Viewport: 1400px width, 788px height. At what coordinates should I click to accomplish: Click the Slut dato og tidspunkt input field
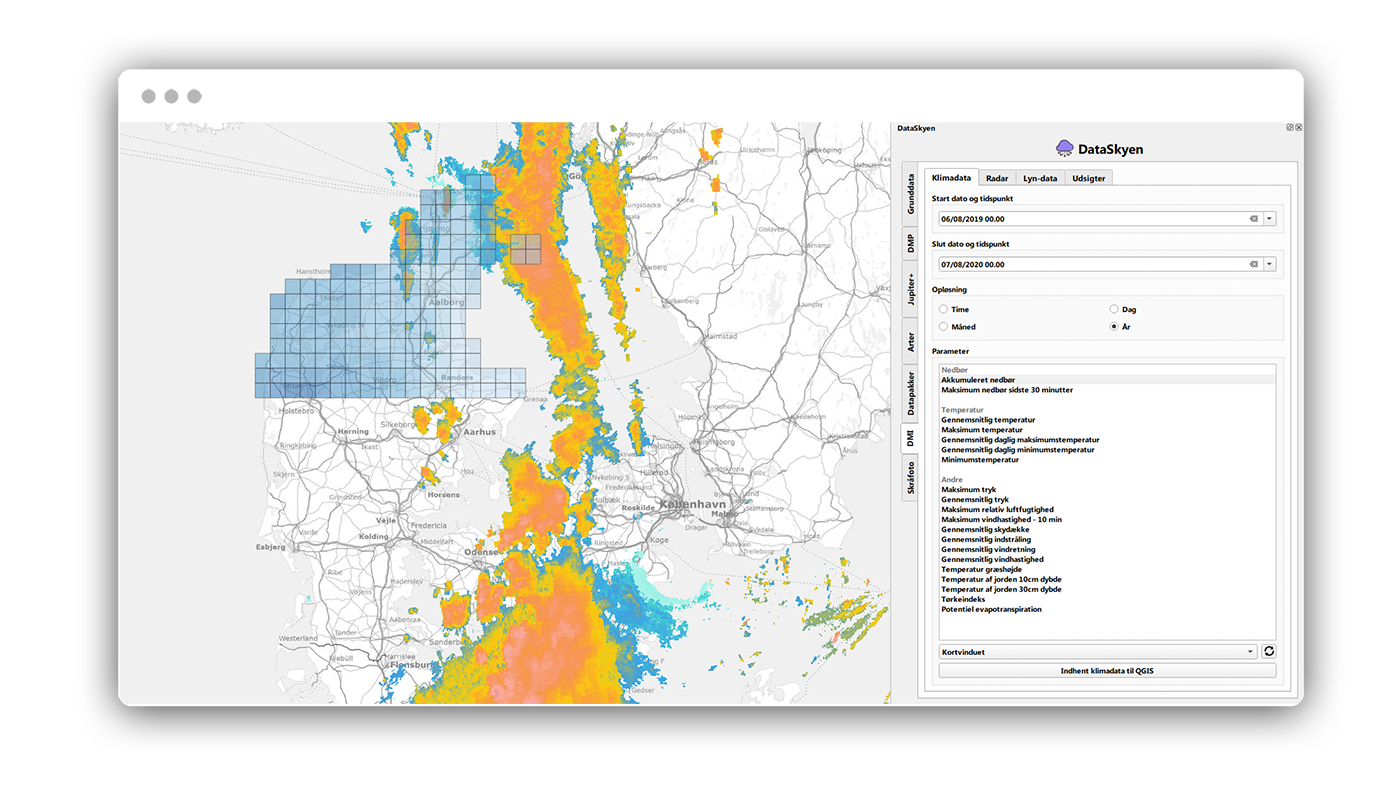1090,264
